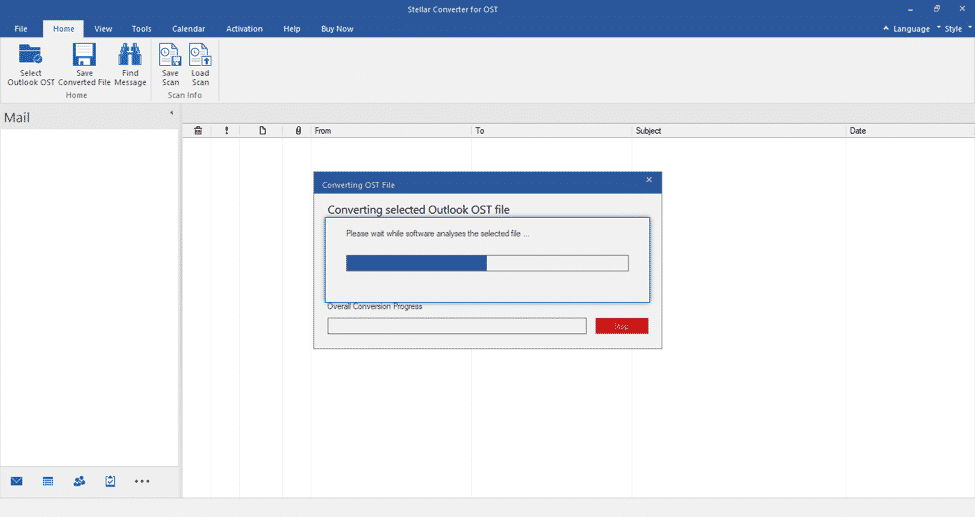The width and height of the screenshot is (975, 517).
Task: Show more navigation options ellipsis
Action: 142,481
